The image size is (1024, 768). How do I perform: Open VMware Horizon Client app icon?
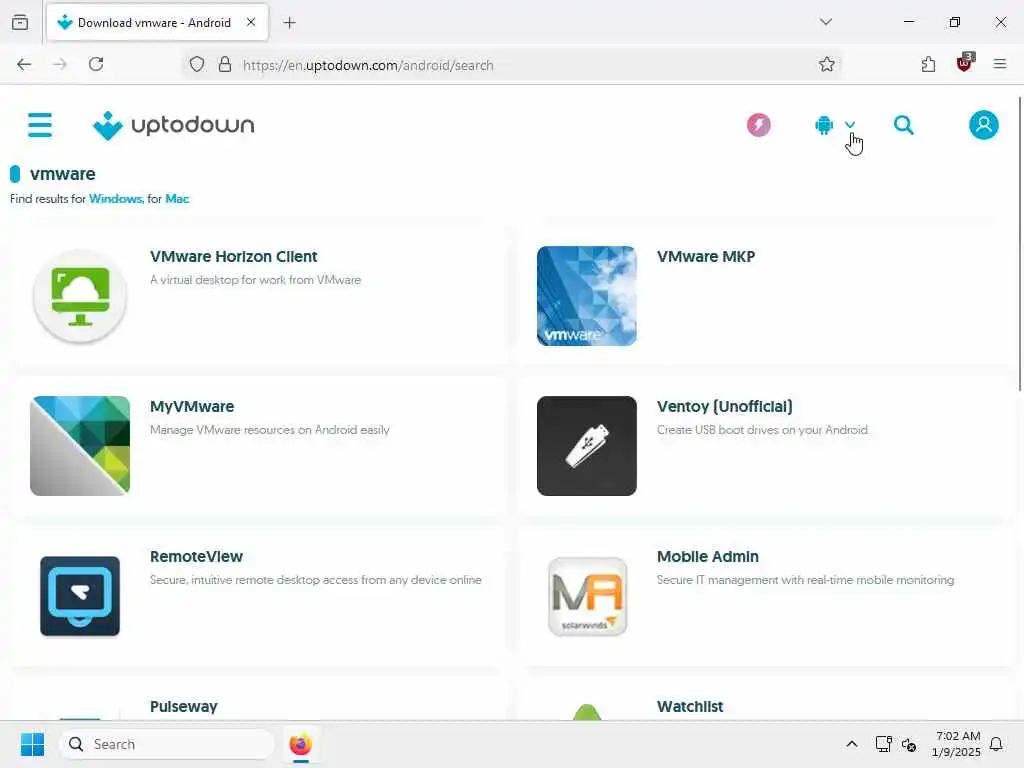coord(80,296)
